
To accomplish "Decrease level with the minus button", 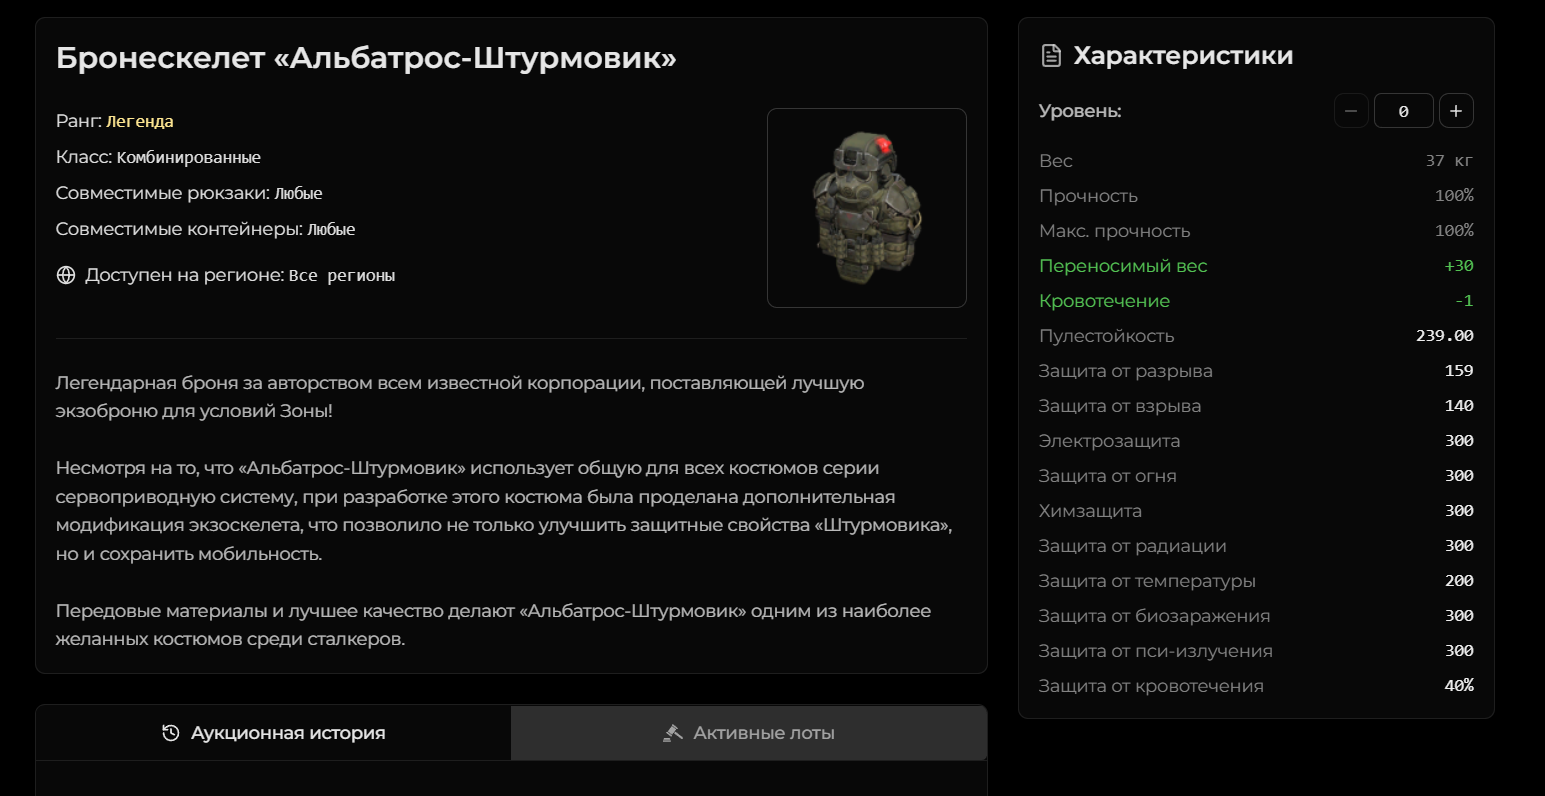I will pyautogui.click(x=1351, y=111).
